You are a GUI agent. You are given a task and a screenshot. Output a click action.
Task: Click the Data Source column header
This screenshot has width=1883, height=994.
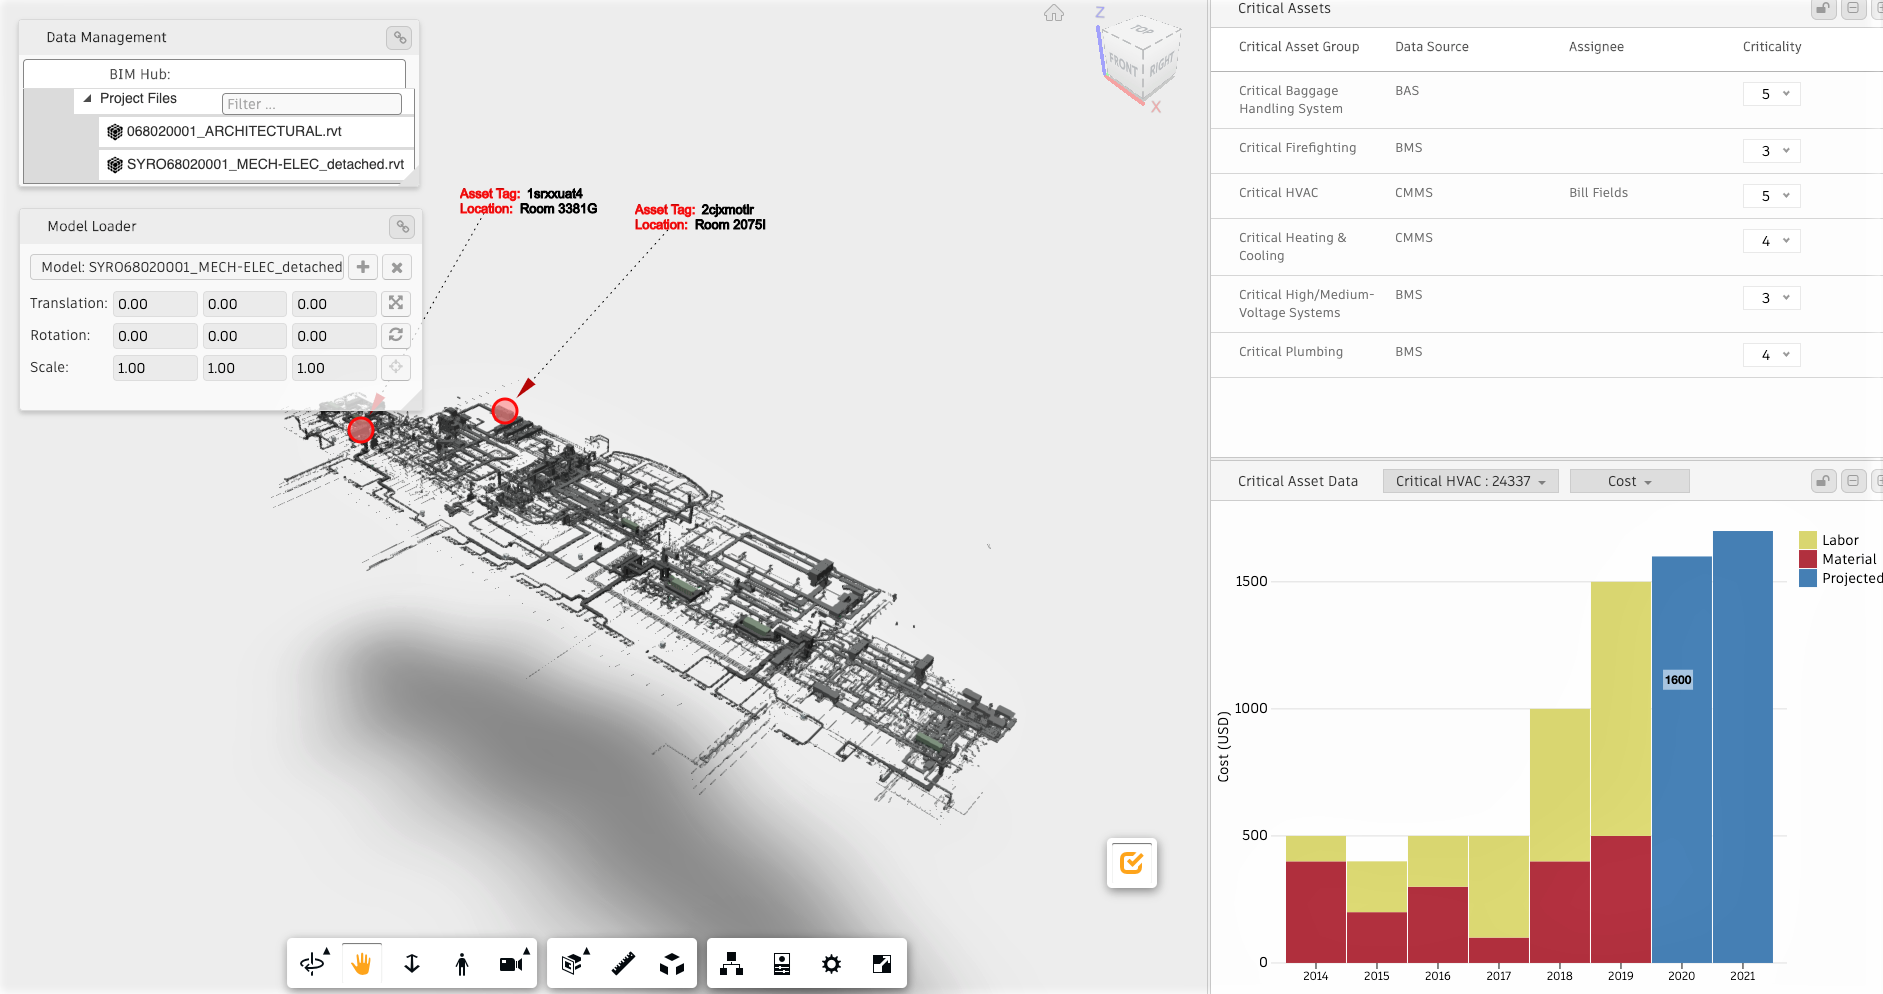(x=1432, y=47)
